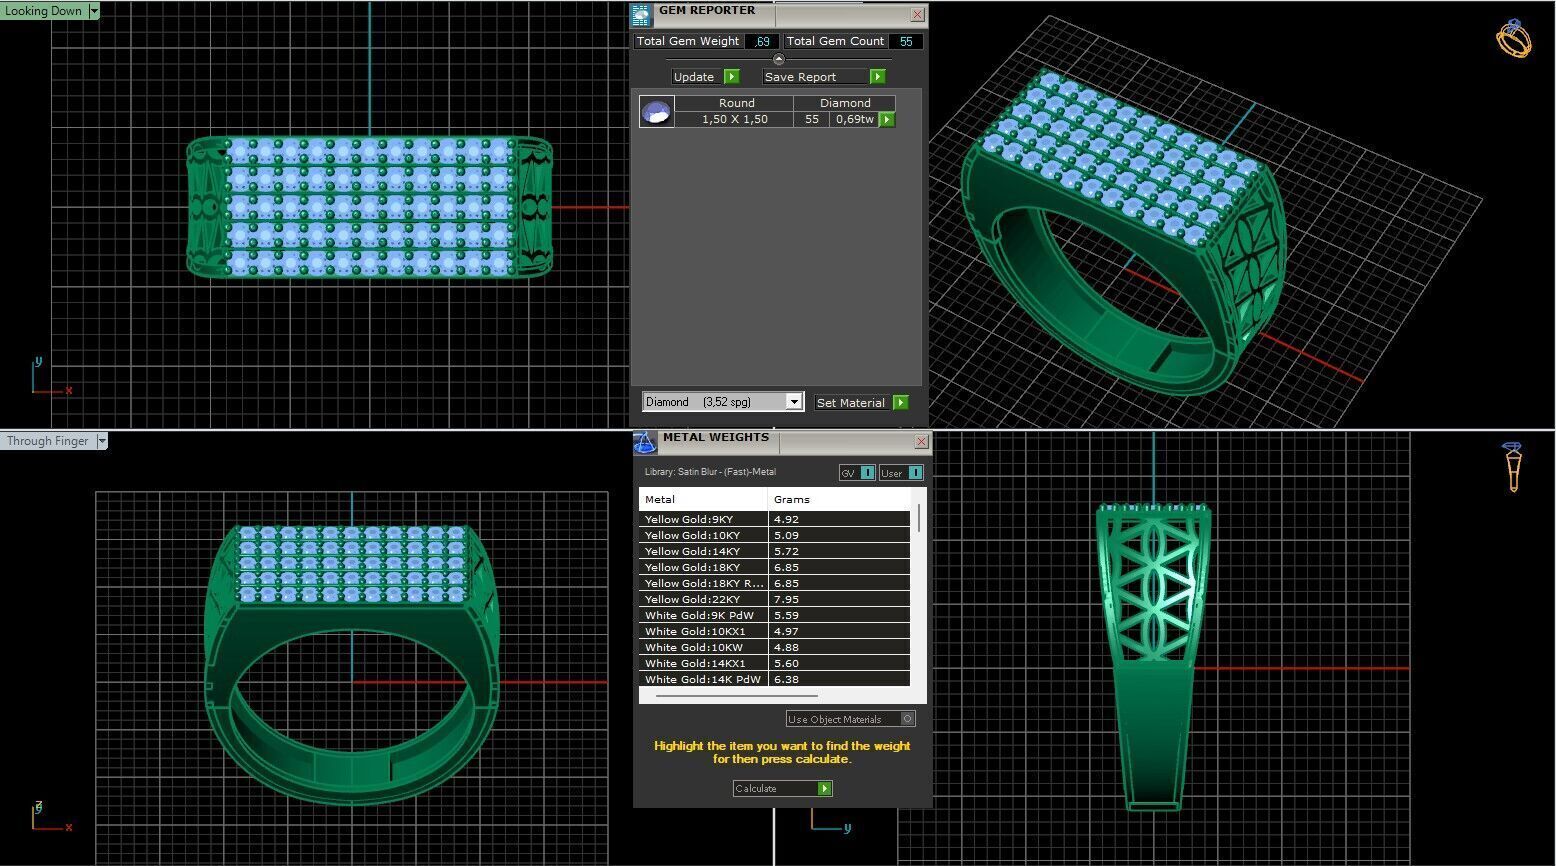Click the Library: Satin Blur - (Fast)-Metal text

(x=710, y=472)
